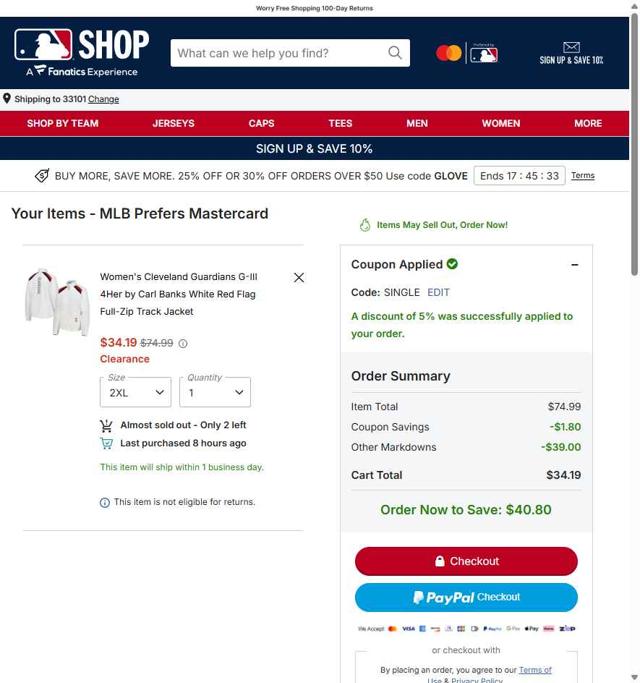640x683 pixels.
Task: Click the search magnifier icon
Action: 395,53
